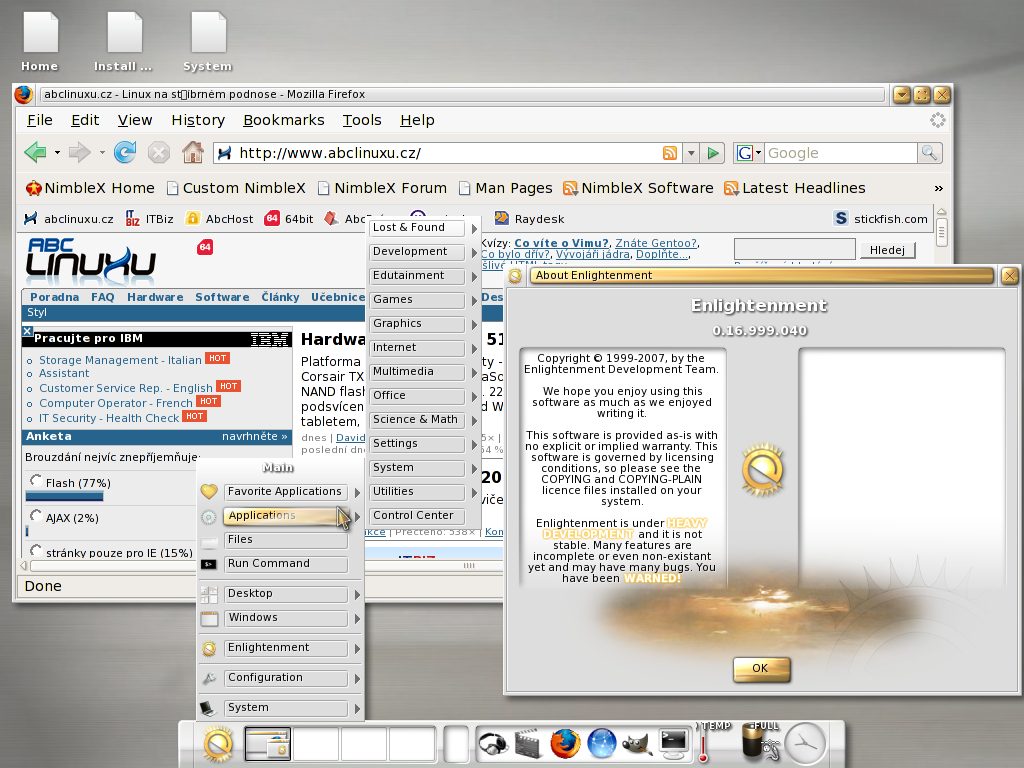The image size is (1024, 768).
Task: Click the 64bit red badge on page
Action: [x=205, y=247]
